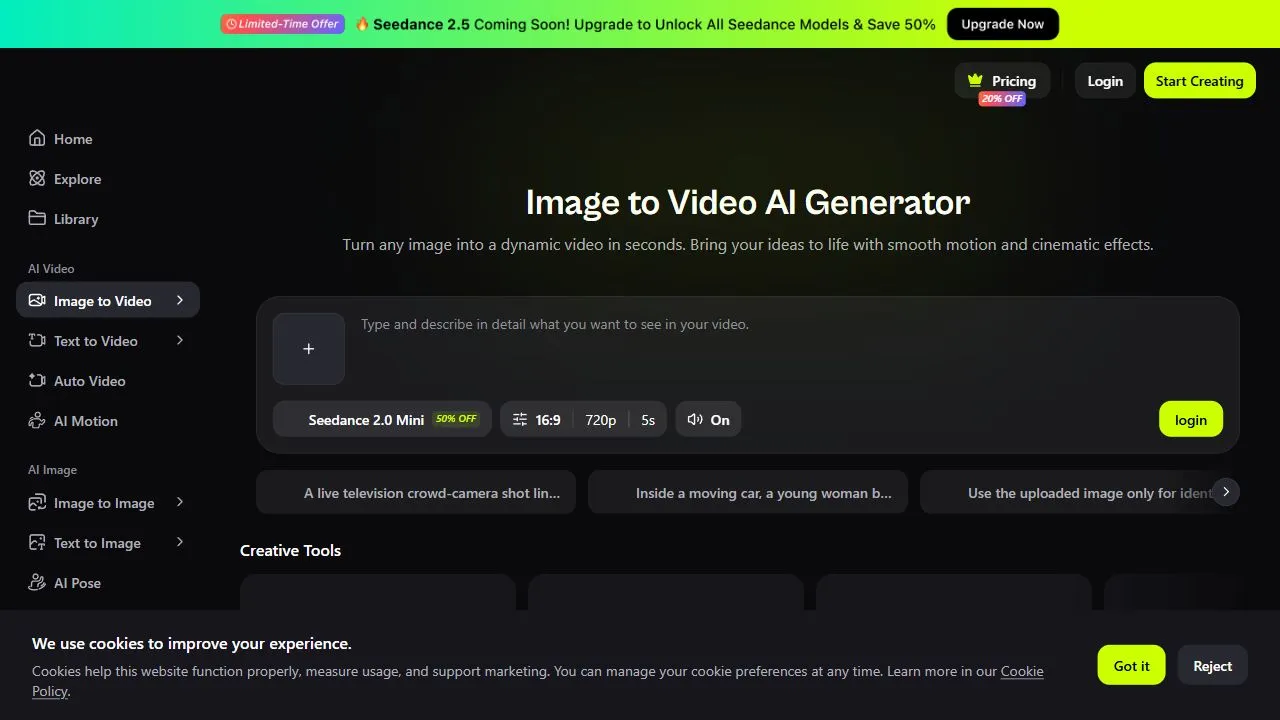The width and height of the screenshot is (1280, 720).
Task: Click the Limited-Time Offer badge
Action: 282,24
